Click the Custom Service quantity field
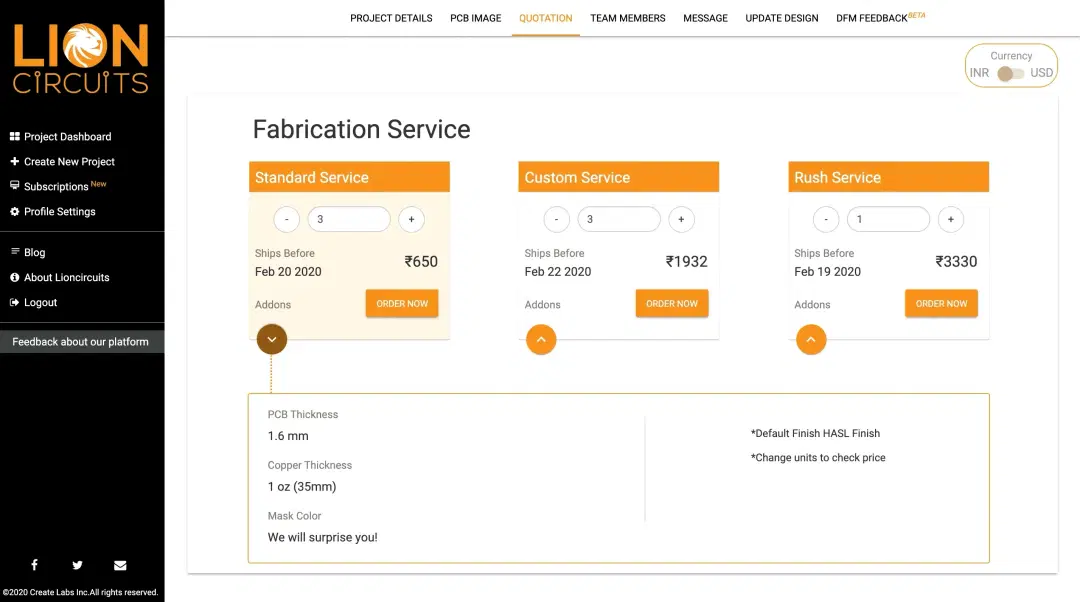Image resolution: width=1080 pixels, height=602 pixels. point(619,219)
